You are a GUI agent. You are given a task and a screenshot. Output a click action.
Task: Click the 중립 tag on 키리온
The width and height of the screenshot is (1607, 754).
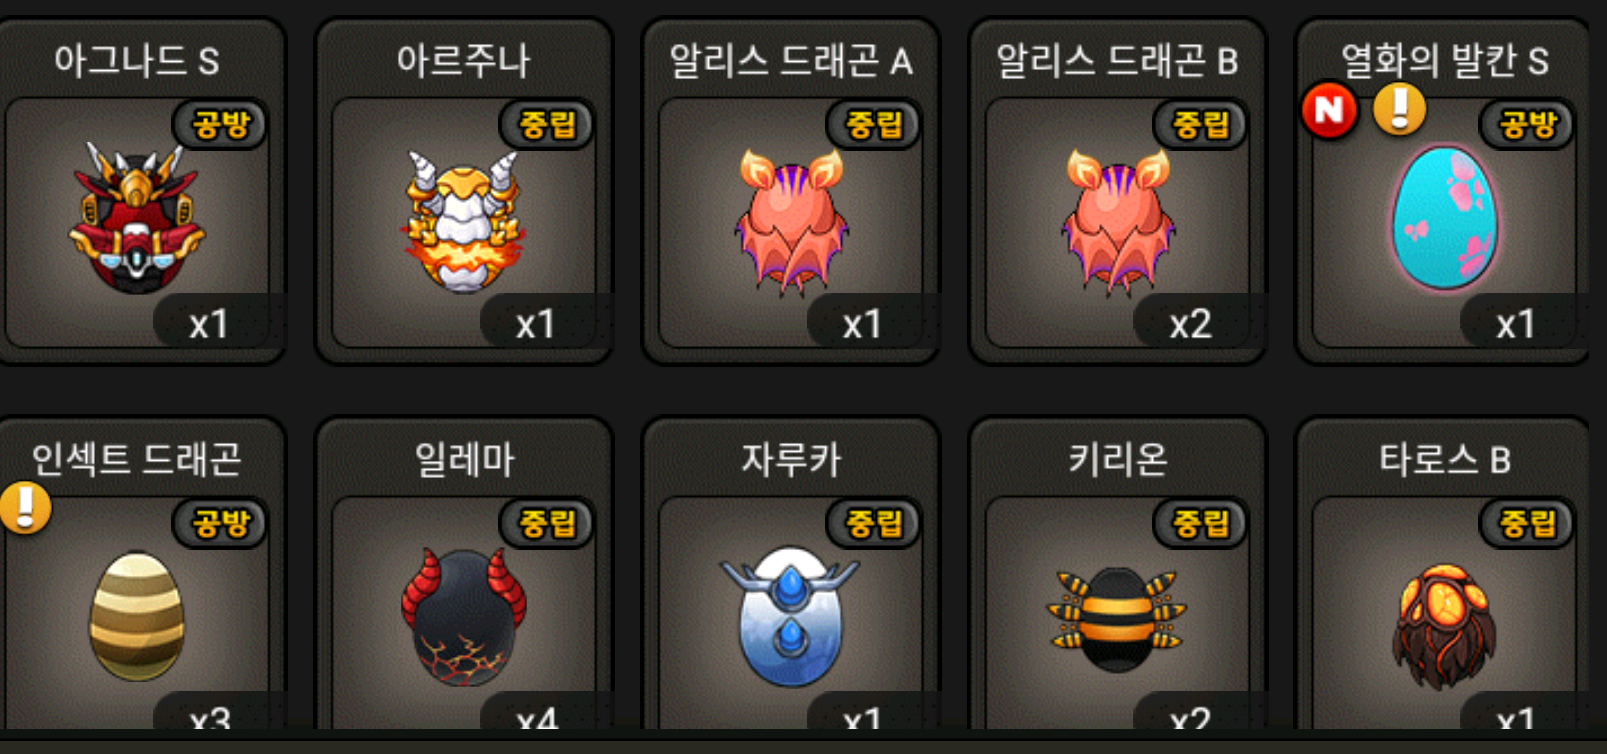[x=1201, y=523]
